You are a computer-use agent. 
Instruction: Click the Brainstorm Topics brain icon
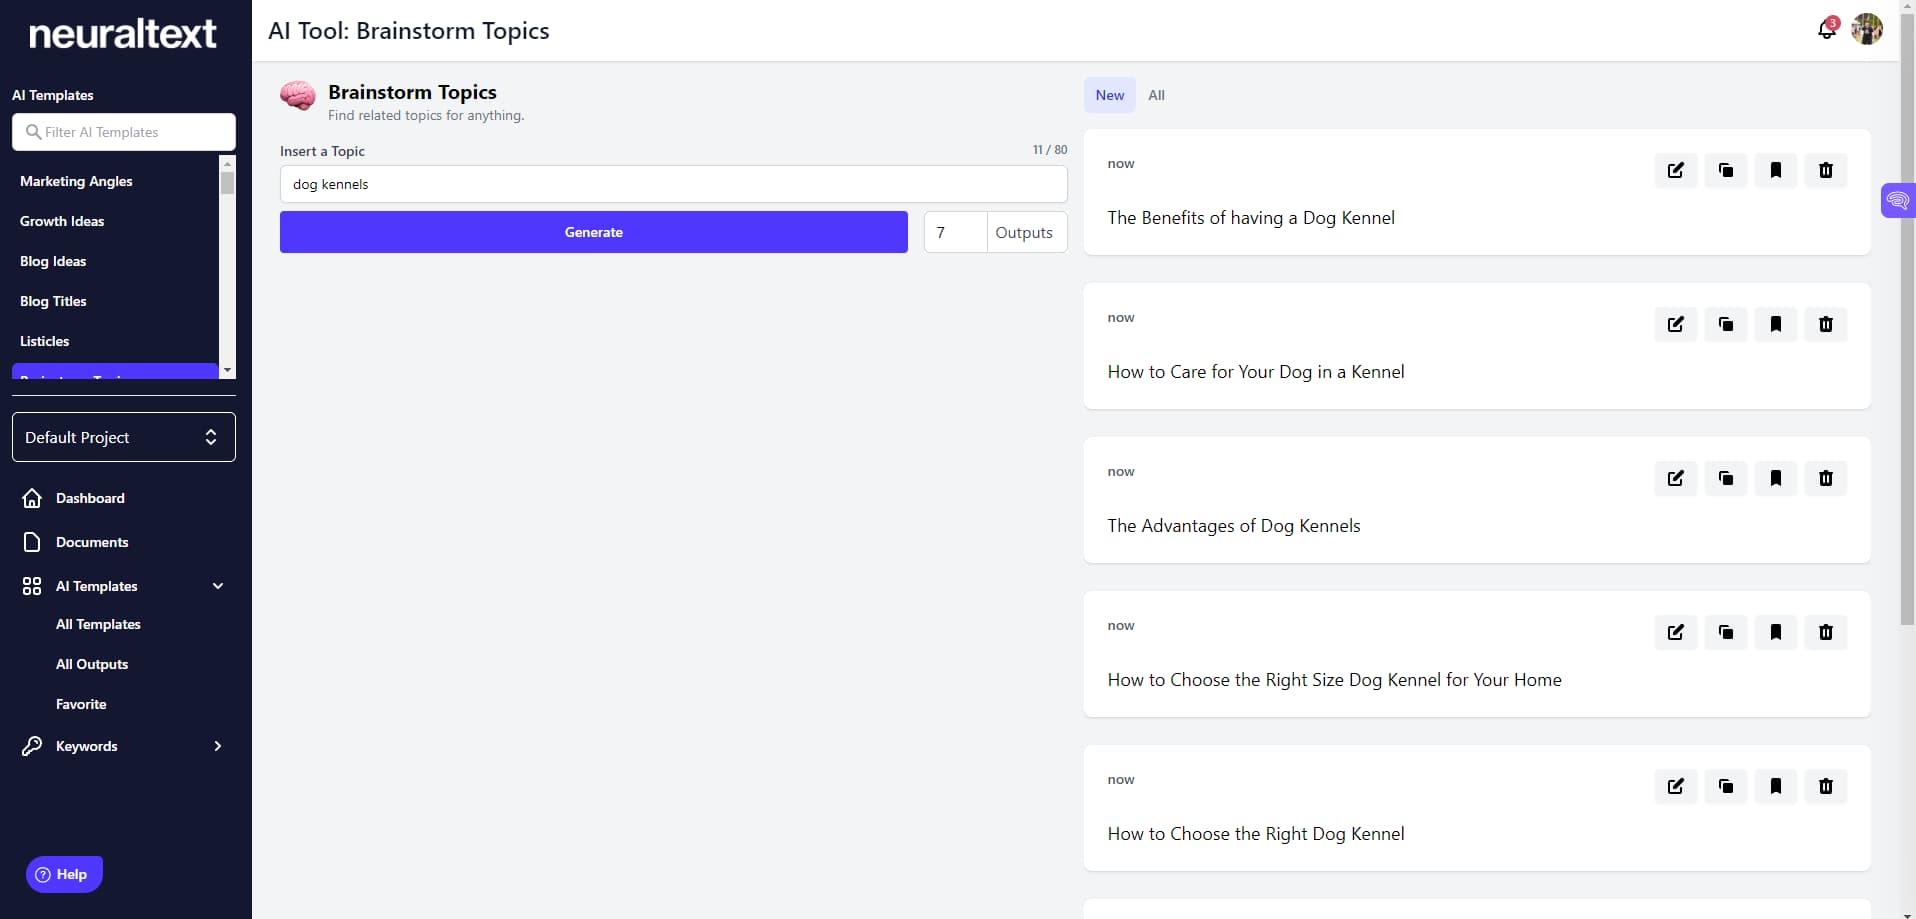click(x=297, y=96)
